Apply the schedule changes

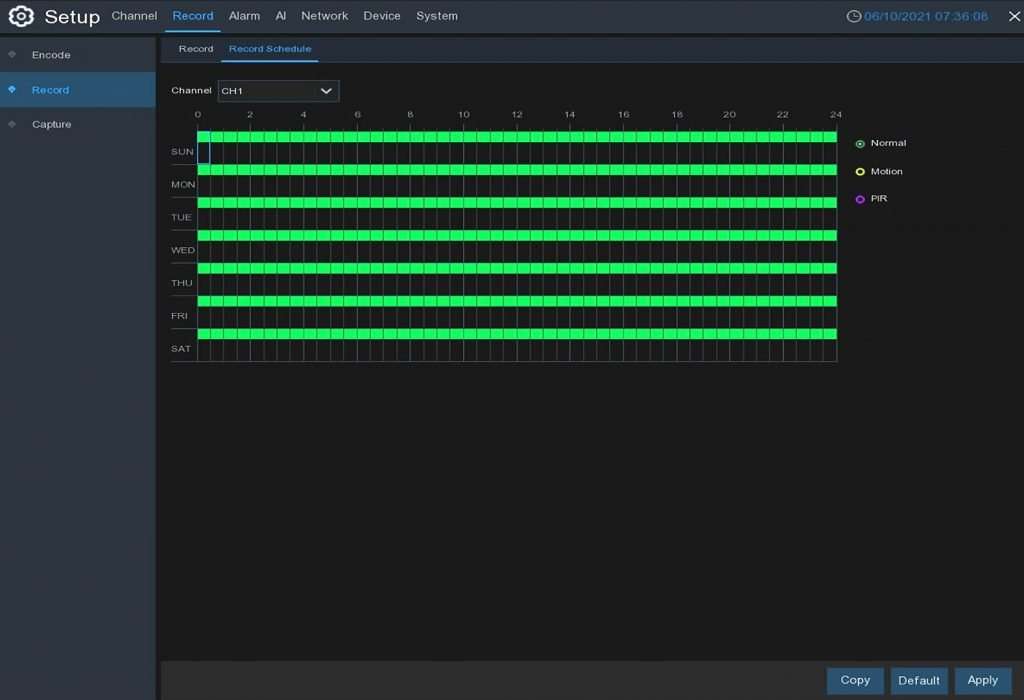983,680
